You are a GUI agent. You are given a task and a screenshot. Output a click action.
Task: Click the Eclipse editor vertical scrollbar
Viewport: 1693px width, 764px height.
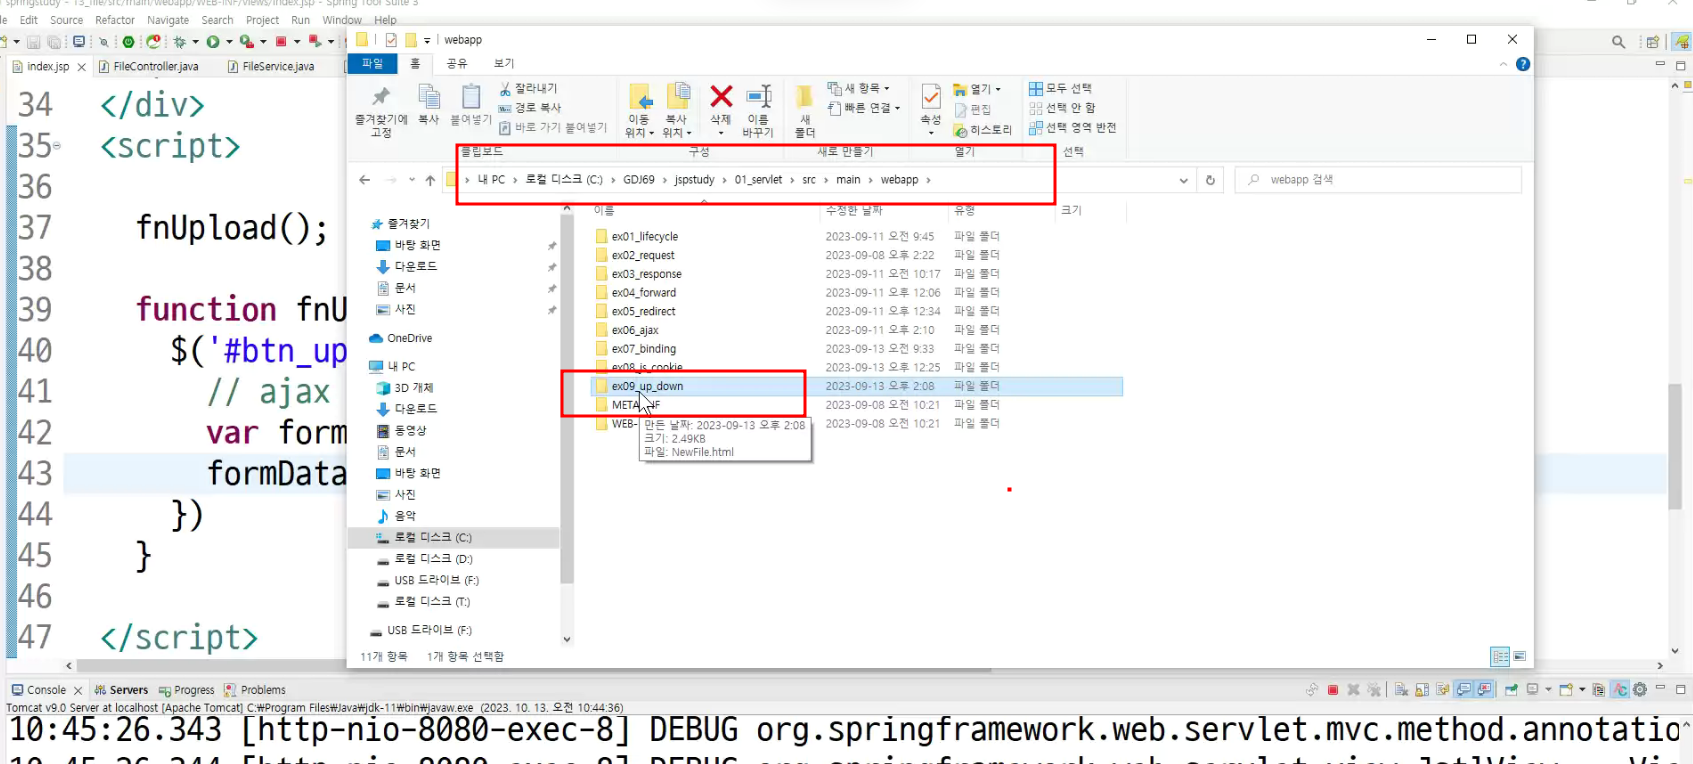[1675, 446]
